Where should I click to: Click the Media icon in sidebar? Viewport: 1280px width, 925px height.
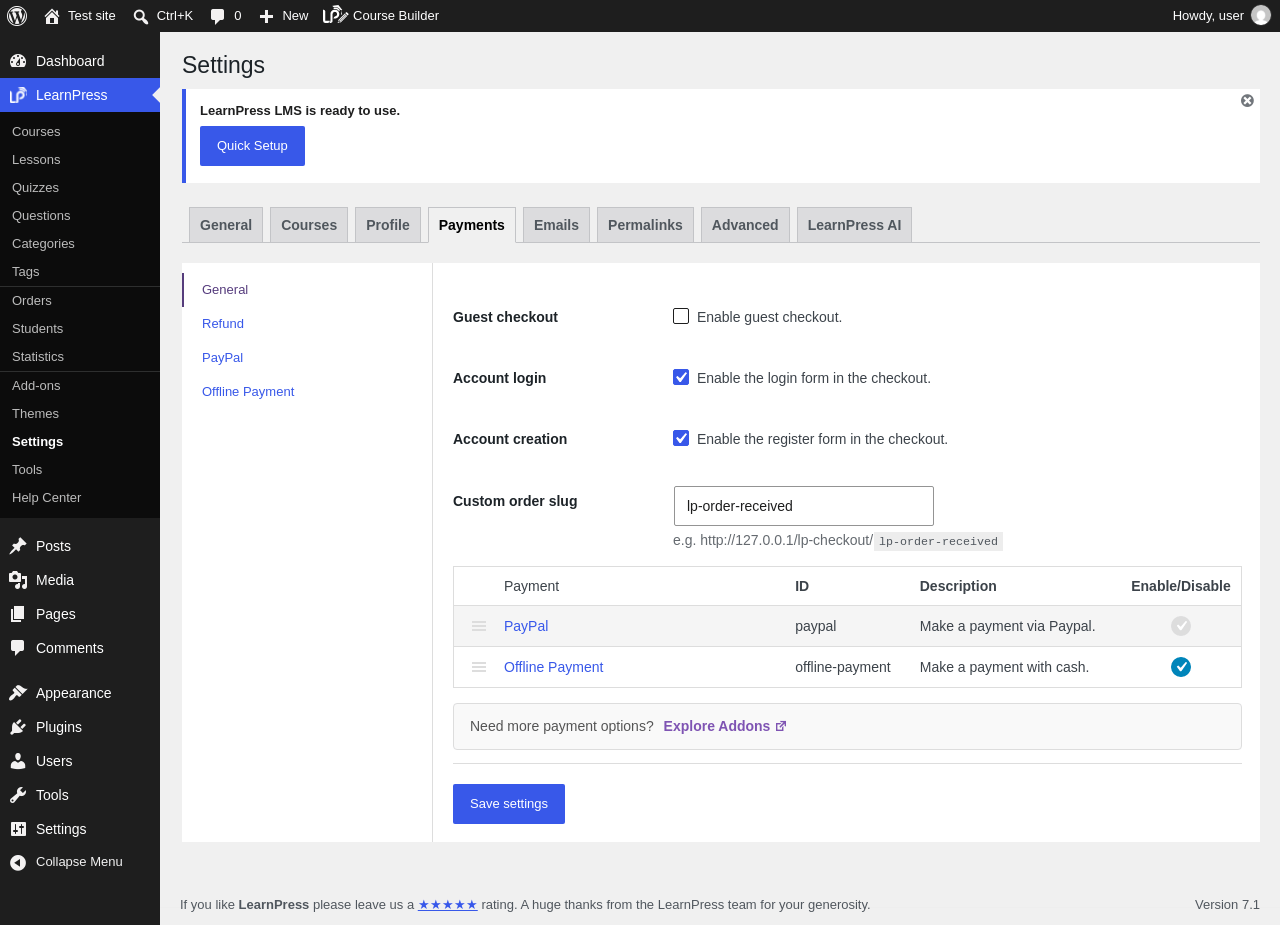pos(18,580)
